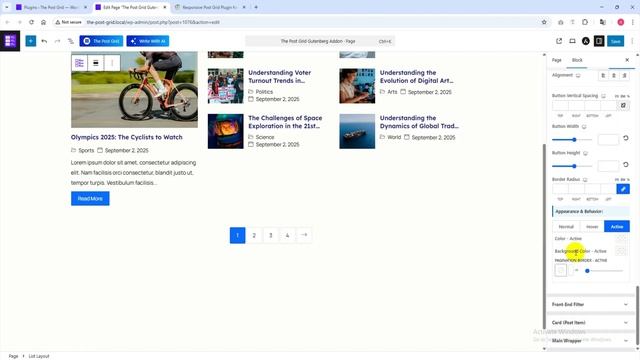Select the Active state tab

617,227
